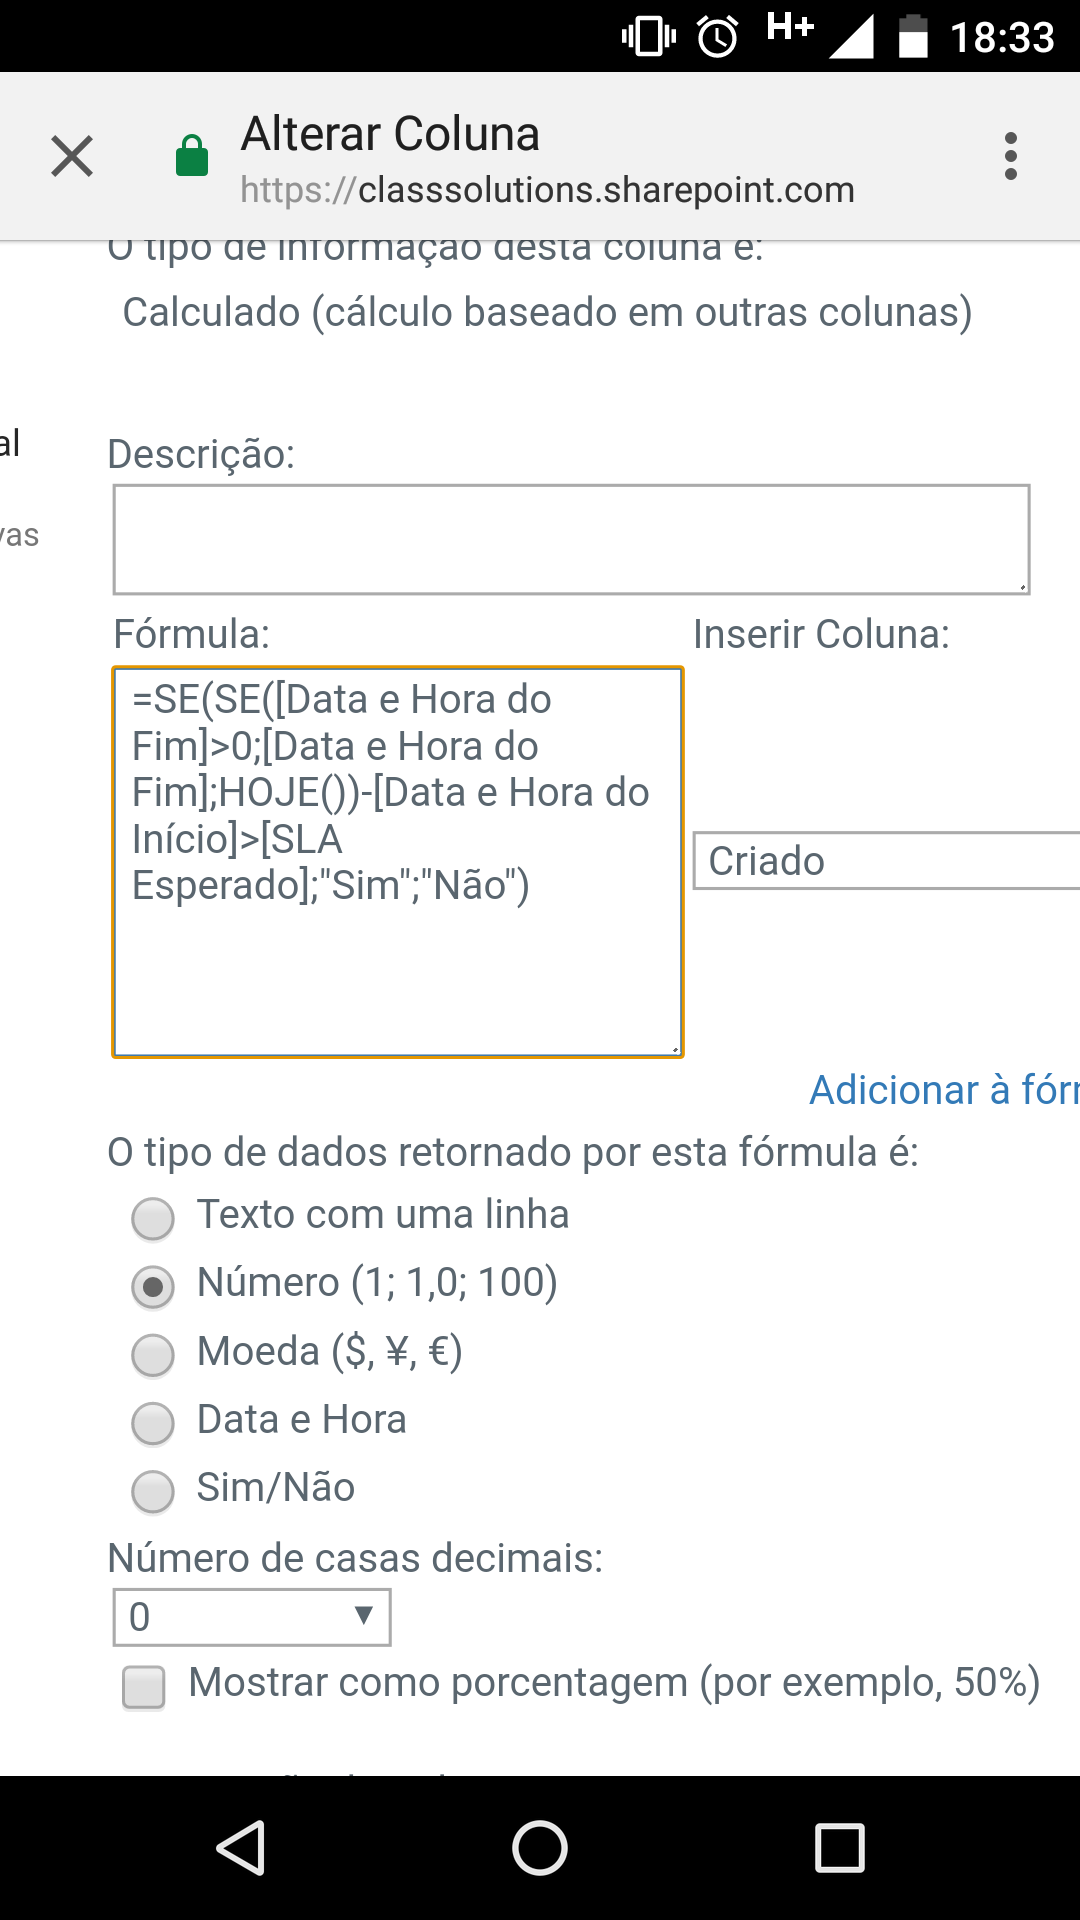Expand the Número de casas decimais dropdown

point(252,1617)
